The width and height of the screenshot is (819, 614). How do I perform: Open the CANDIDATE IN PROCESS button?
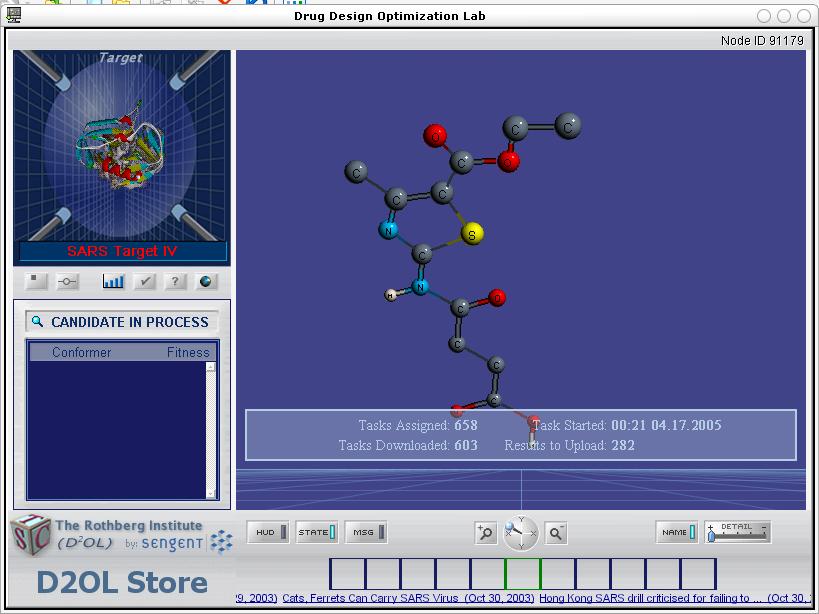click(x=122, y=322)
